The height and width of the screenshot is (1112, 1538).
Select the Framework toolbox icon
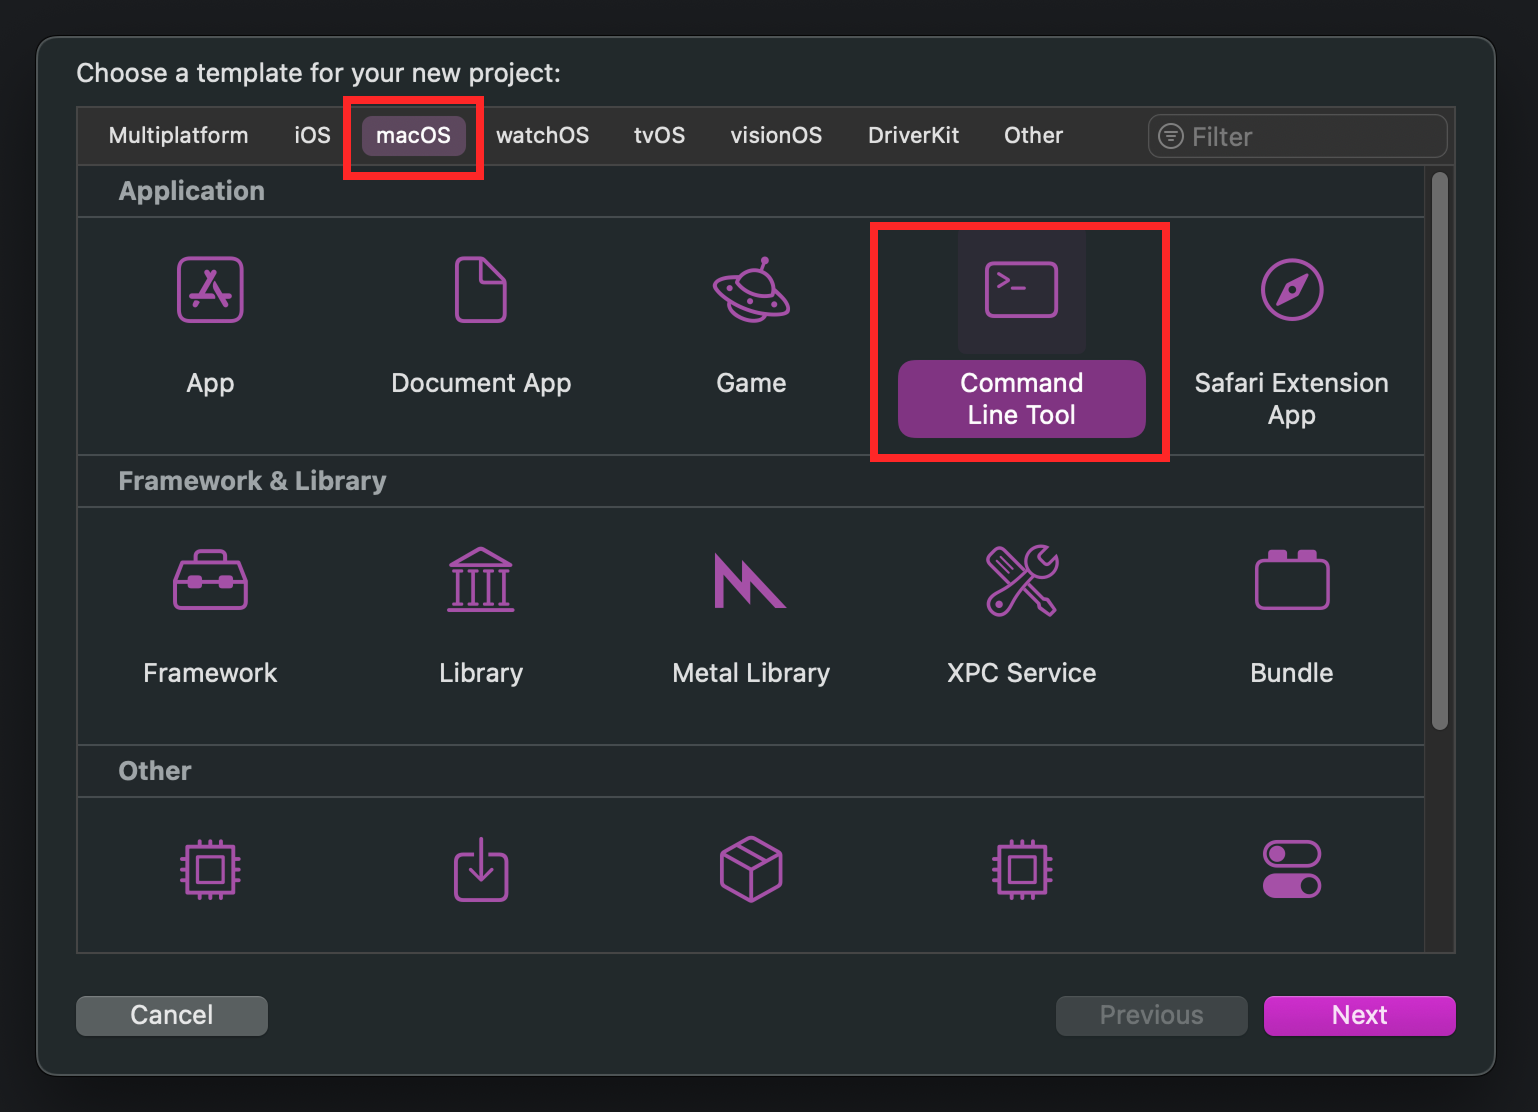pos(210,579)
